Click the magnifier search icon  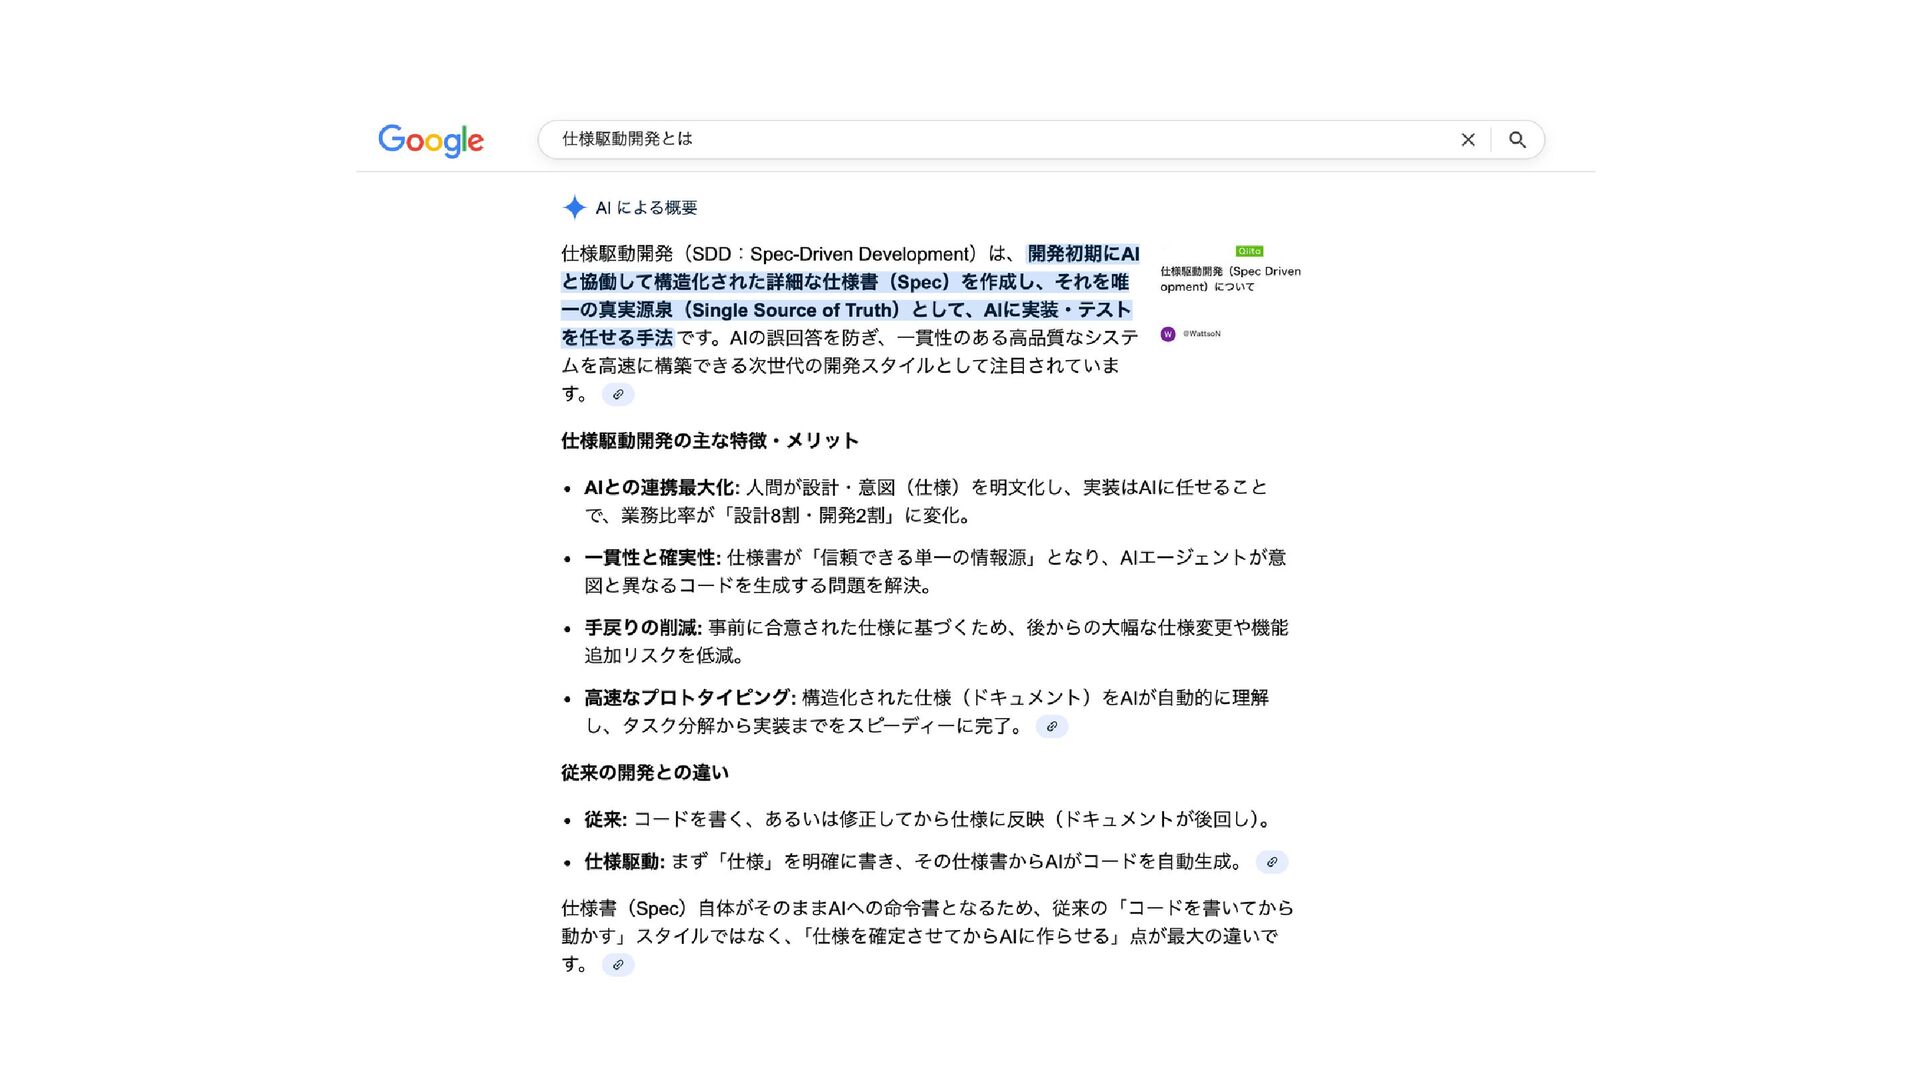[x=1517, y=140]
